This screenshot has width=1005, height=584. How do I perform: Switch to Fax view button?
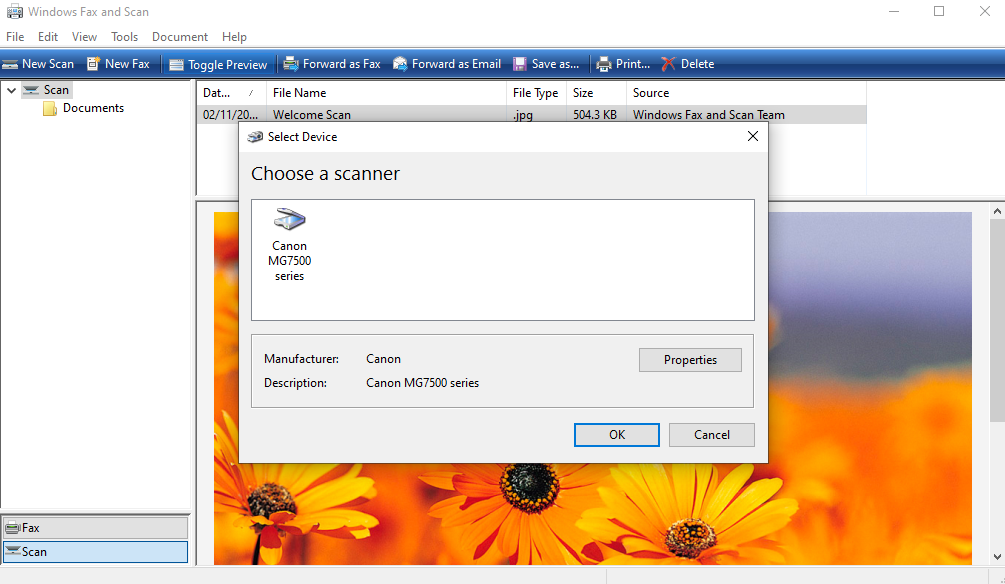click(x=96, y=528)
